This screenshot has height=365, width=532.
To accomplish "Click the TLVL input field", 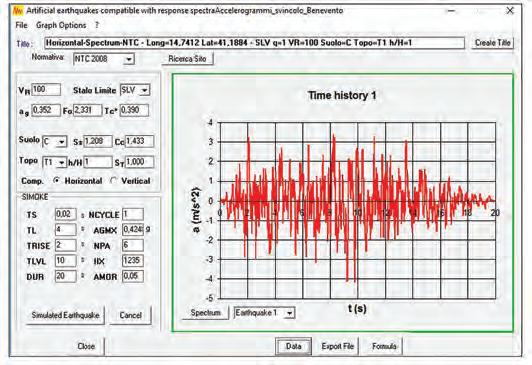I will pyautogui.click(x=66, y=261).
